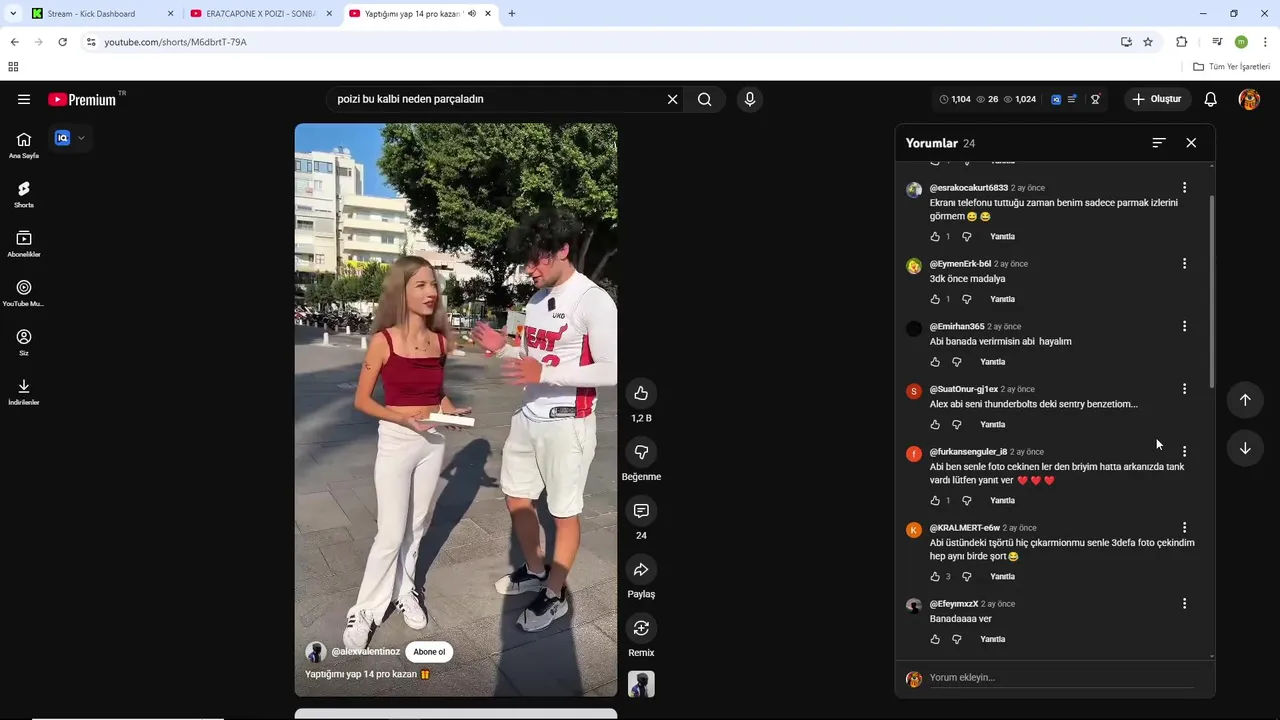The height and width of the screenshot is (720, 1280).
Task: Like Emirhan365's comment
Action: tap(935, 362)
